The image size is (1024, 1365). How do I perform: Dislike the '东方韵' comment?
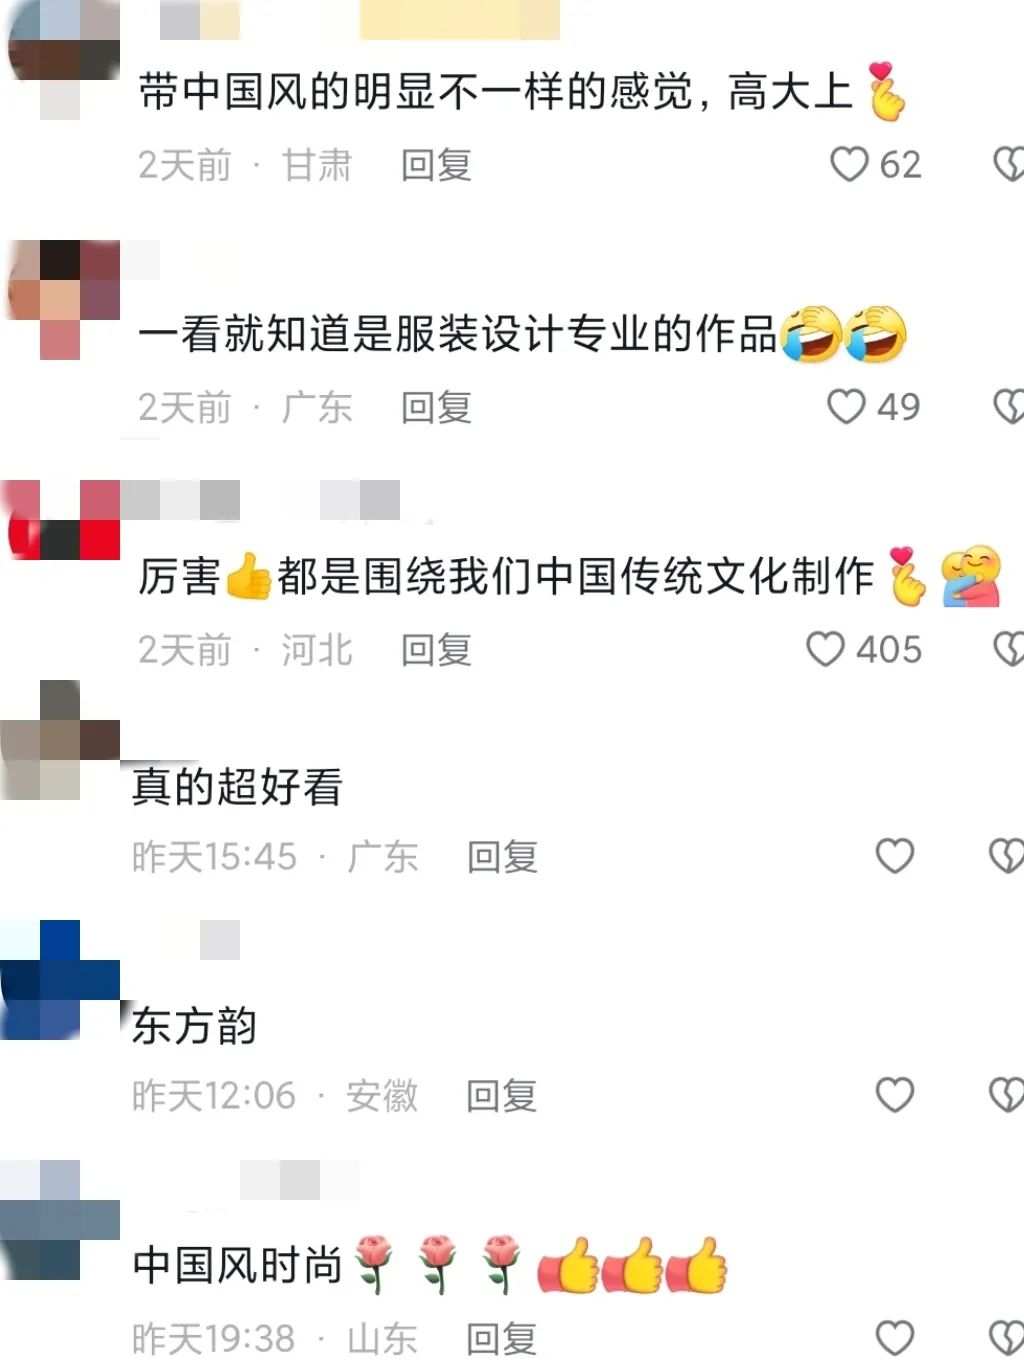(1007, 1095)
